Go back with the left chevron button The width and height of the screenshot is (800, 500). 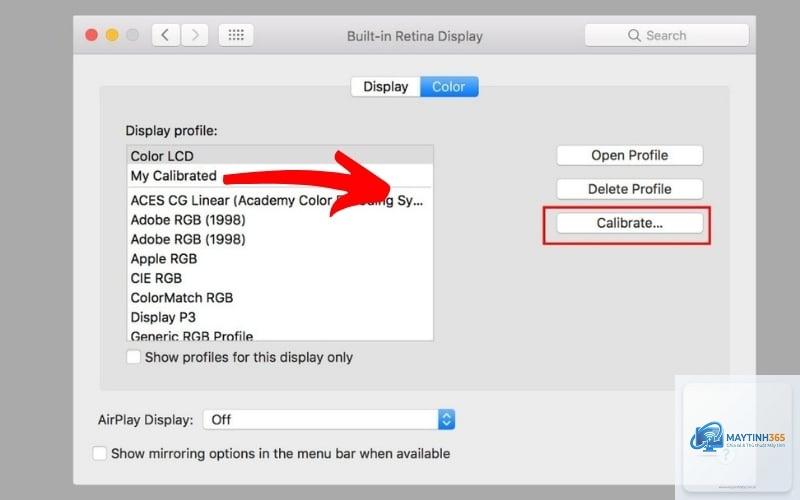[x=165, y=35]
